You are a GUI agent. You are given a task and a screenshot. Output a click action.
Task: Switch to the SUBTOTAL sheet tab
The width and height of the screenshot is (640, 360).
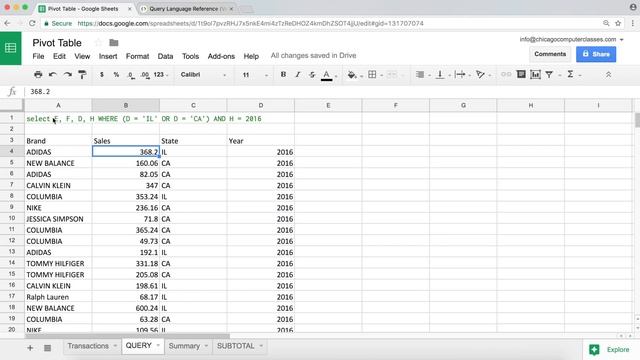tap(236, 346)
